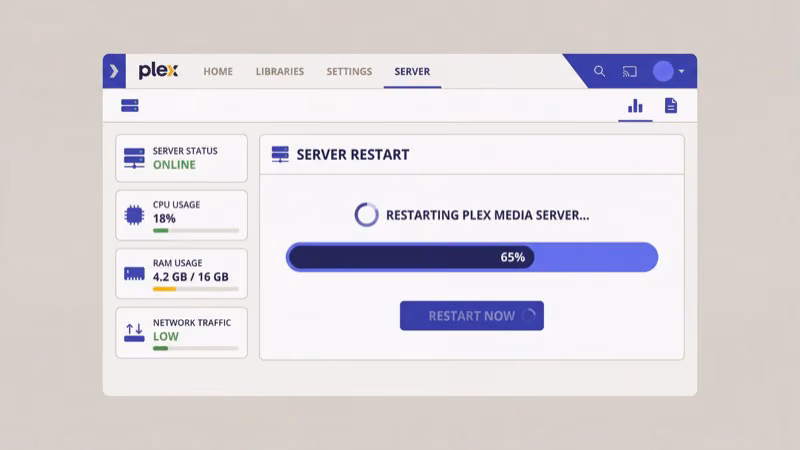Click the 65% restart progress bar
Screen dimensions: 800x450
472,257
